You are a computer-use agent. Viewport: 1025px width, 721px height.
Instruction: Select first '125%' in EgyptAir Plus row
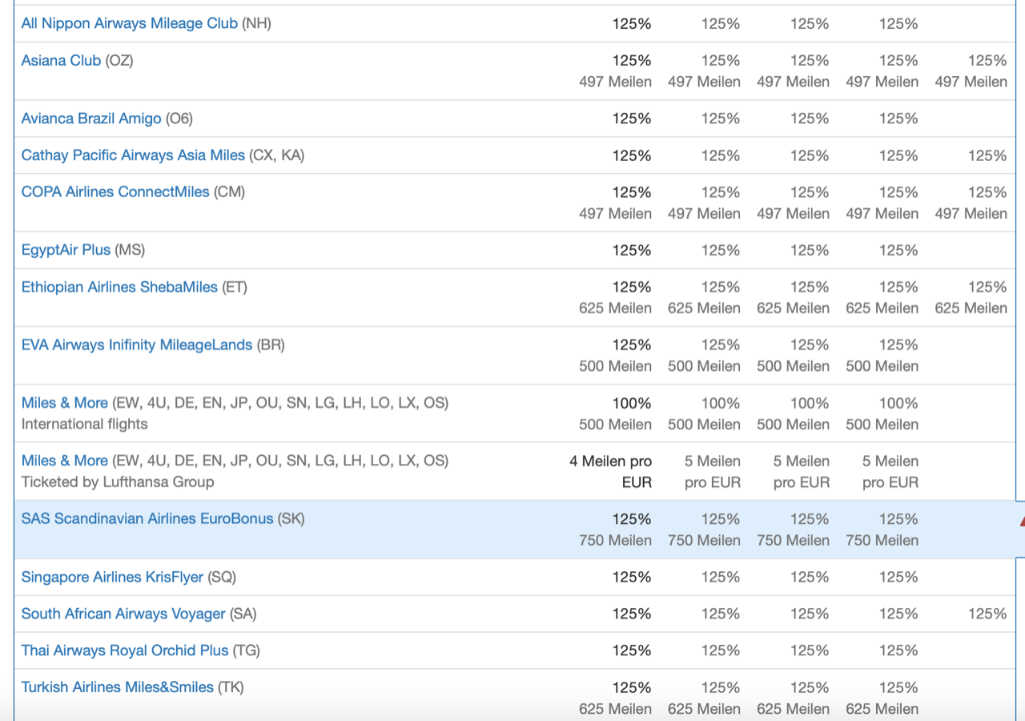click(631, 250)
